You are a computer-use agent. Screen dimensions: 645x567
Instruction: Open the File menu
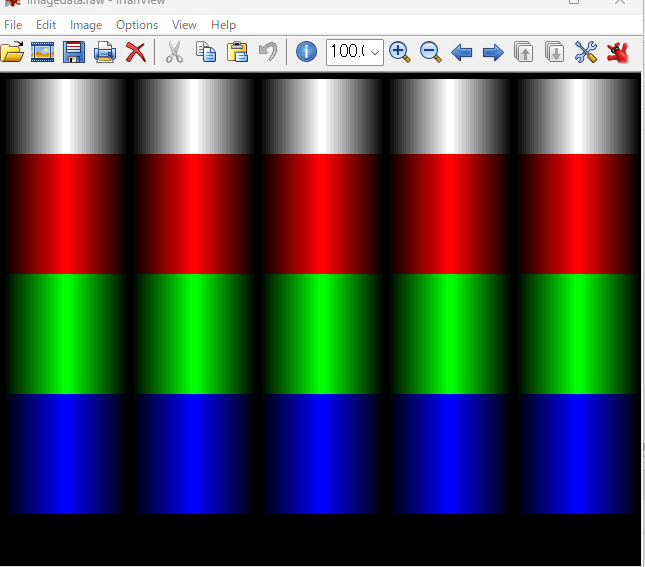click(13, 25)
